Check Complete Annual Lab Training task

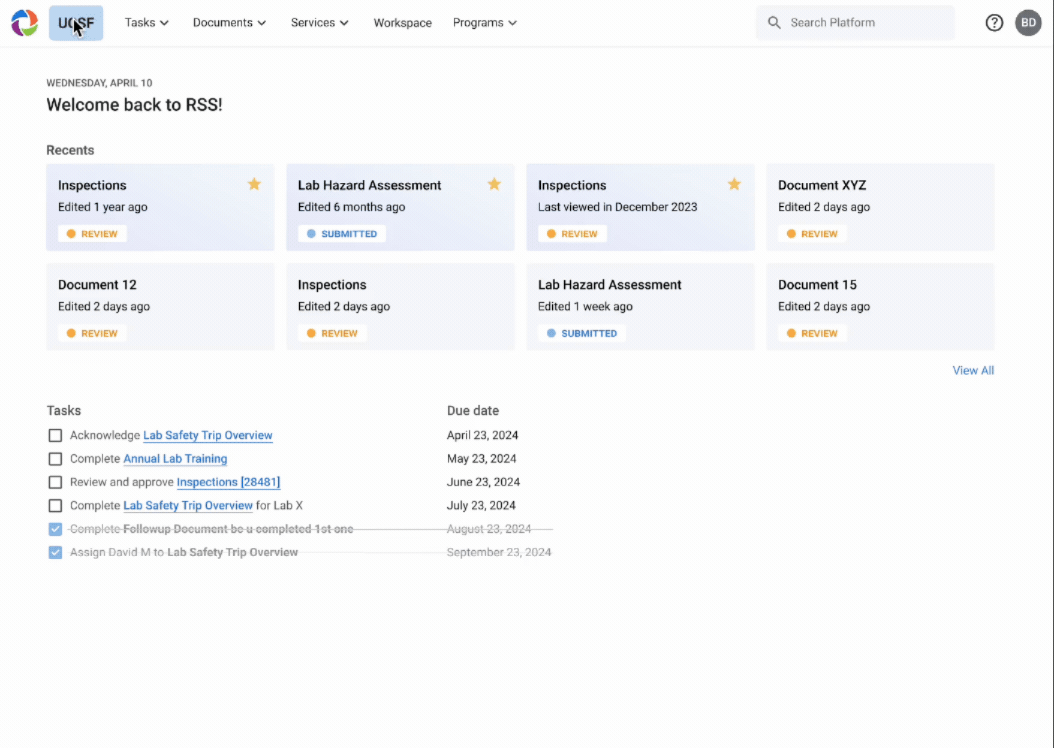pos(55,459)
